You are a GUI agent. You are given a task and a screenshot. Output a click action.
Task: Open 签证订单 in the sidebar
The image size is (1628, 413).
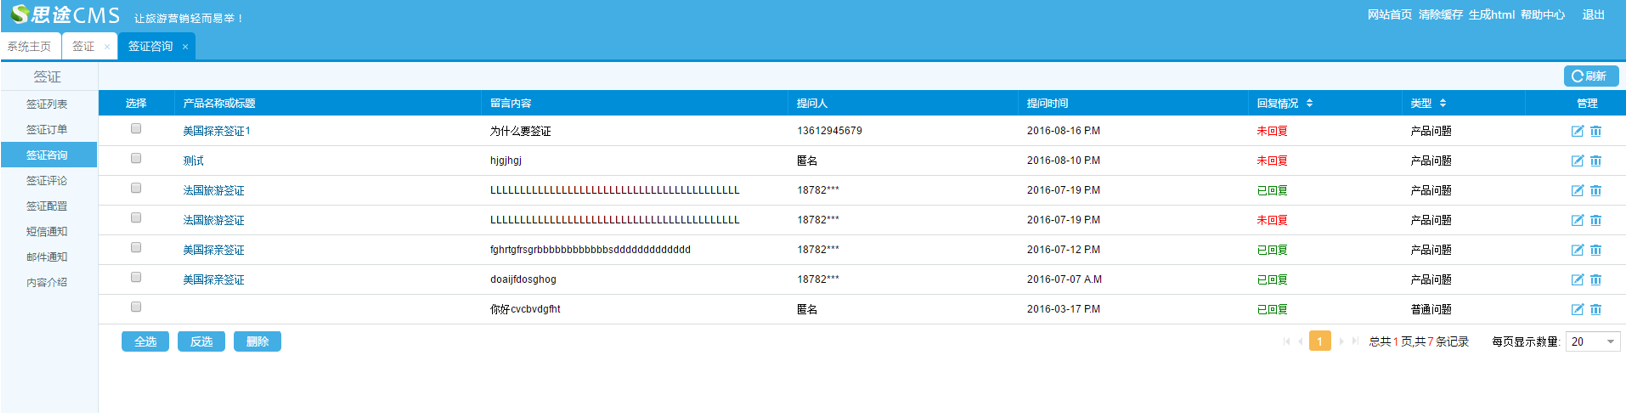click(x=47, y=130)
